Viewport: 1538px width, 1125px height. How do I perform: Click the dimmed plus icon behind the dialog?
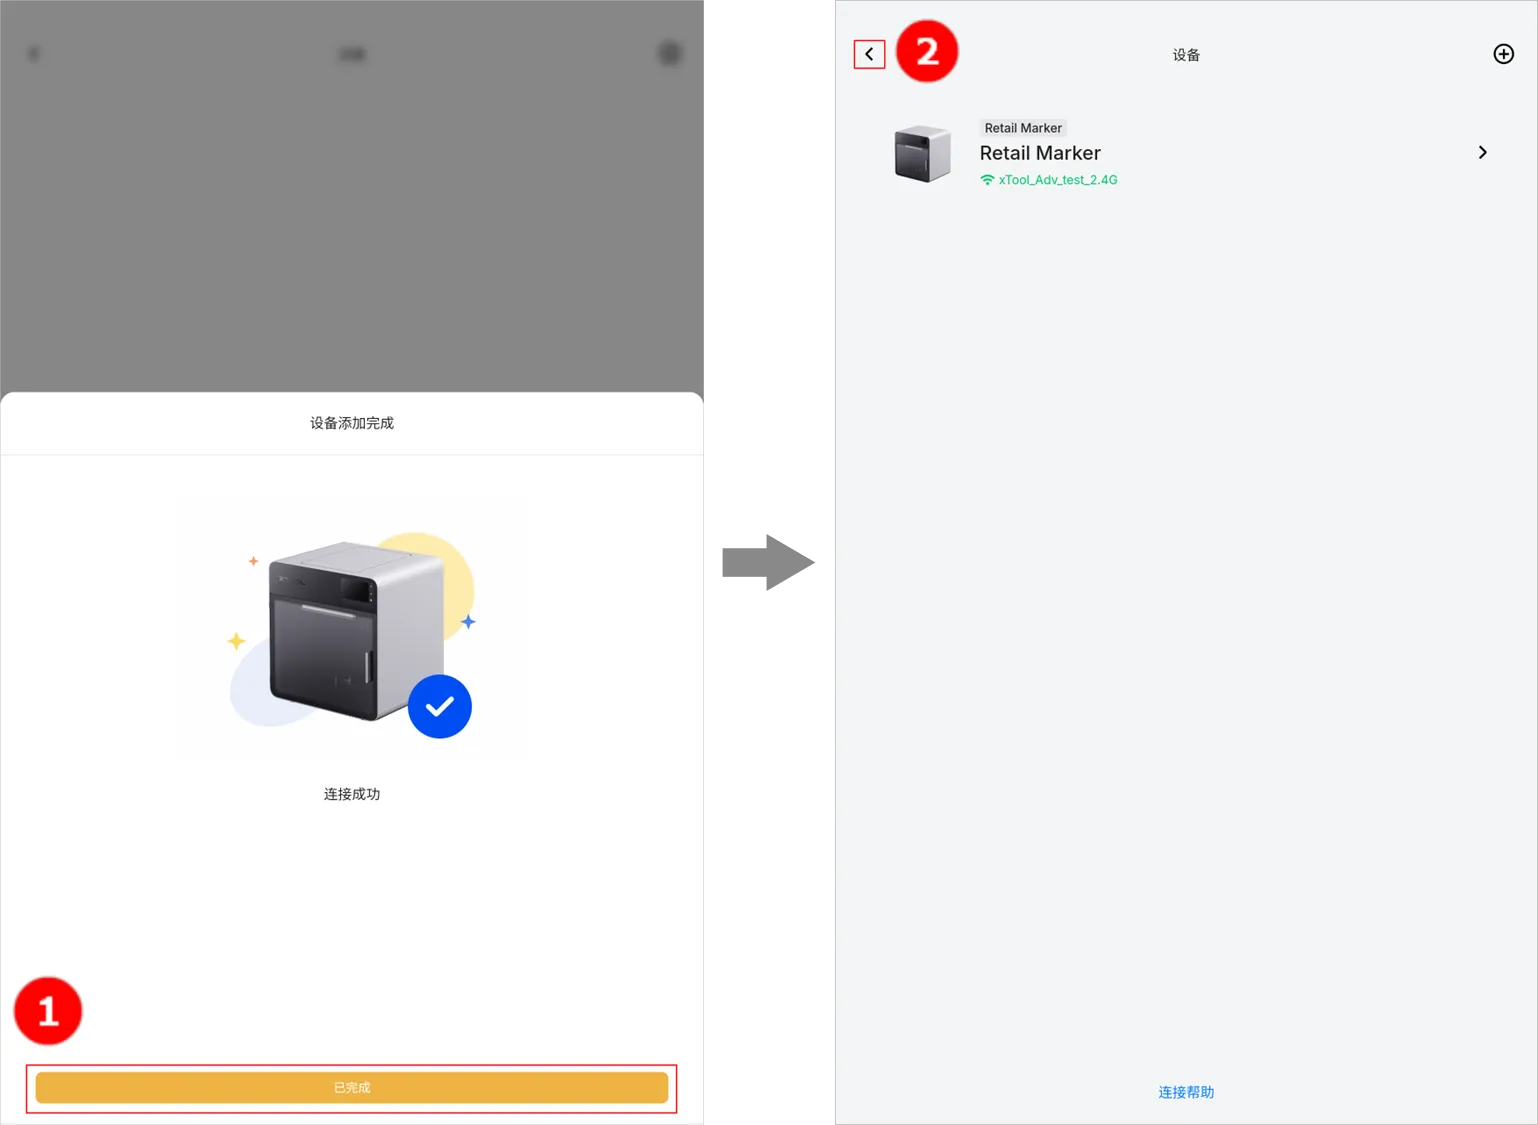coord(669,54)
